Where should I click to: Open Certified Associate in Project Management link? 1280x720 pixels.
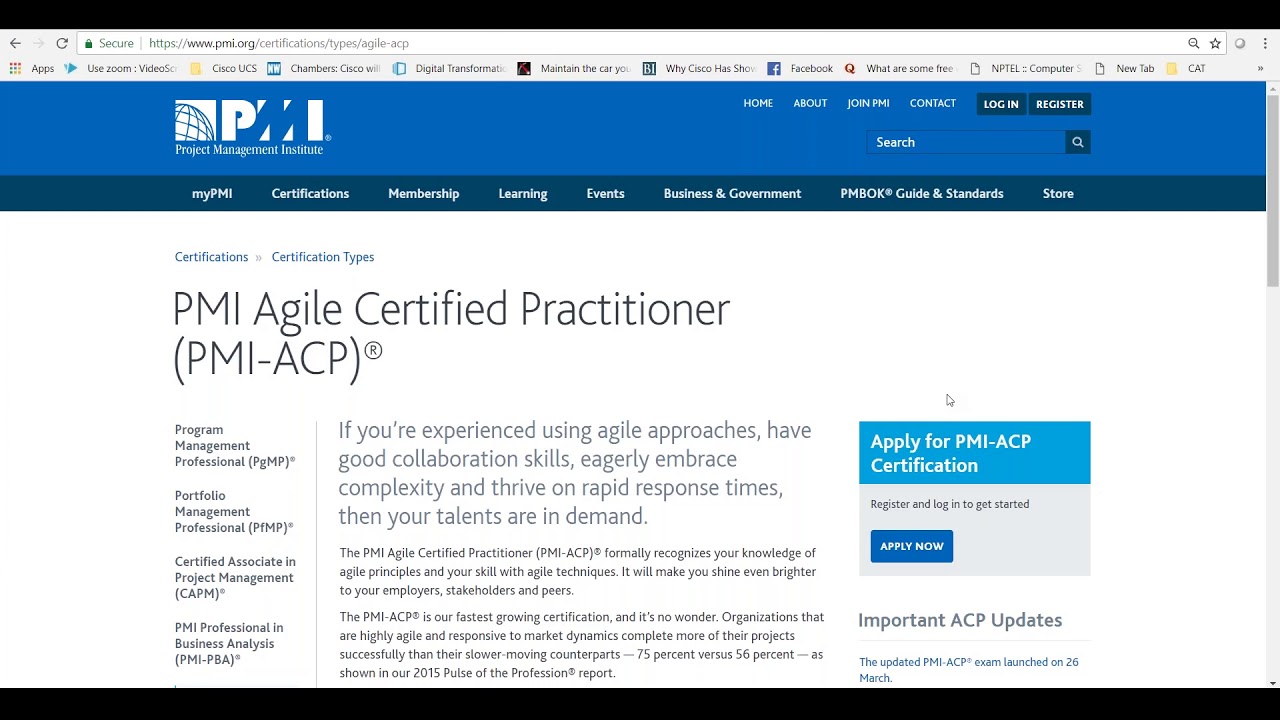coord(235,578)
